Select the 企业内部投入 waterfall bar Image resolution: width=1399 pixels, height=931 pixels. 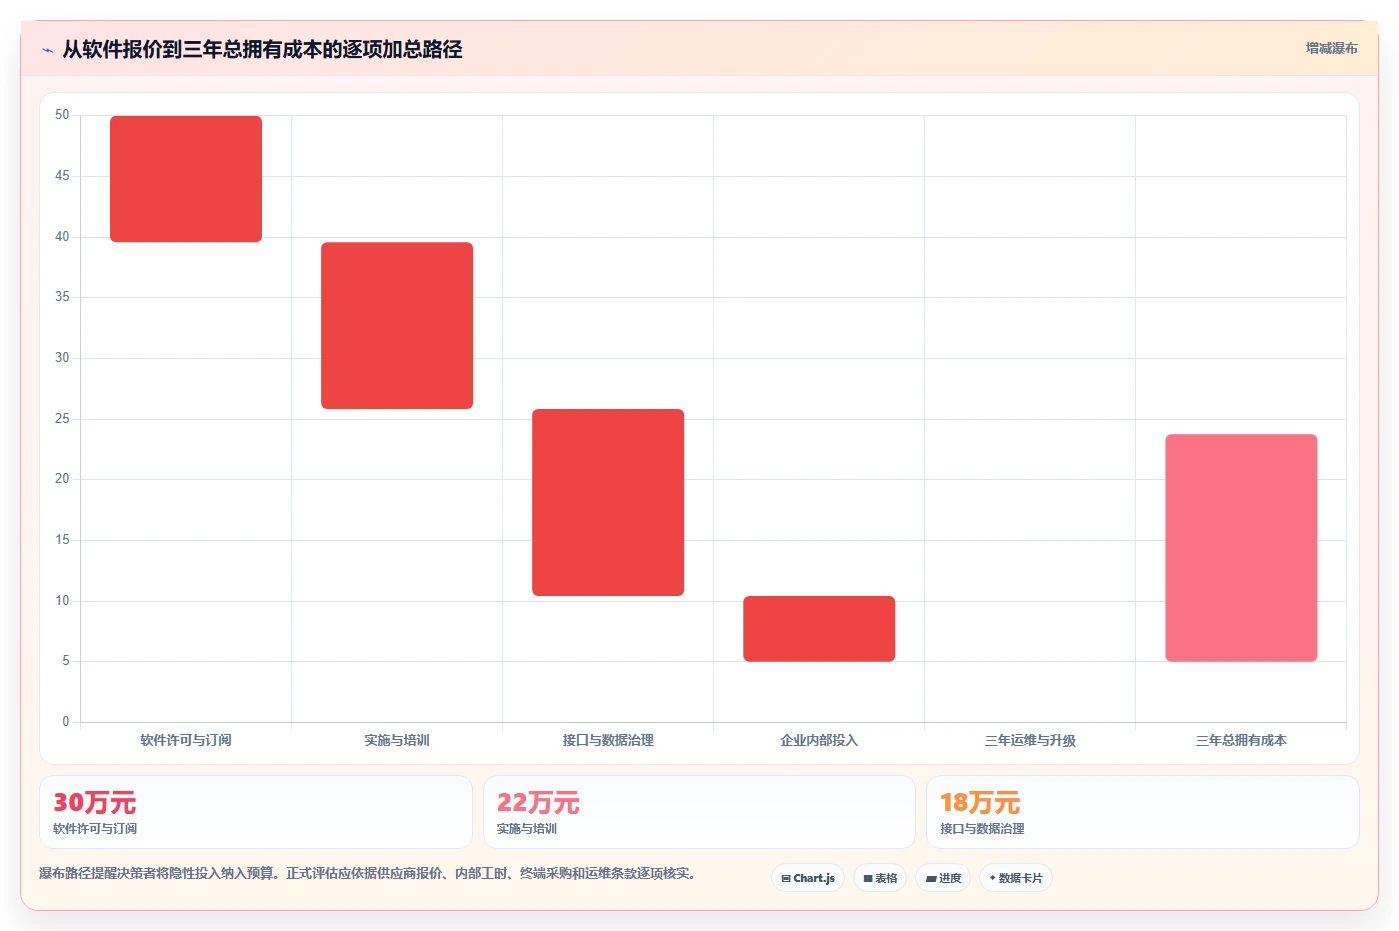(819, 629)
